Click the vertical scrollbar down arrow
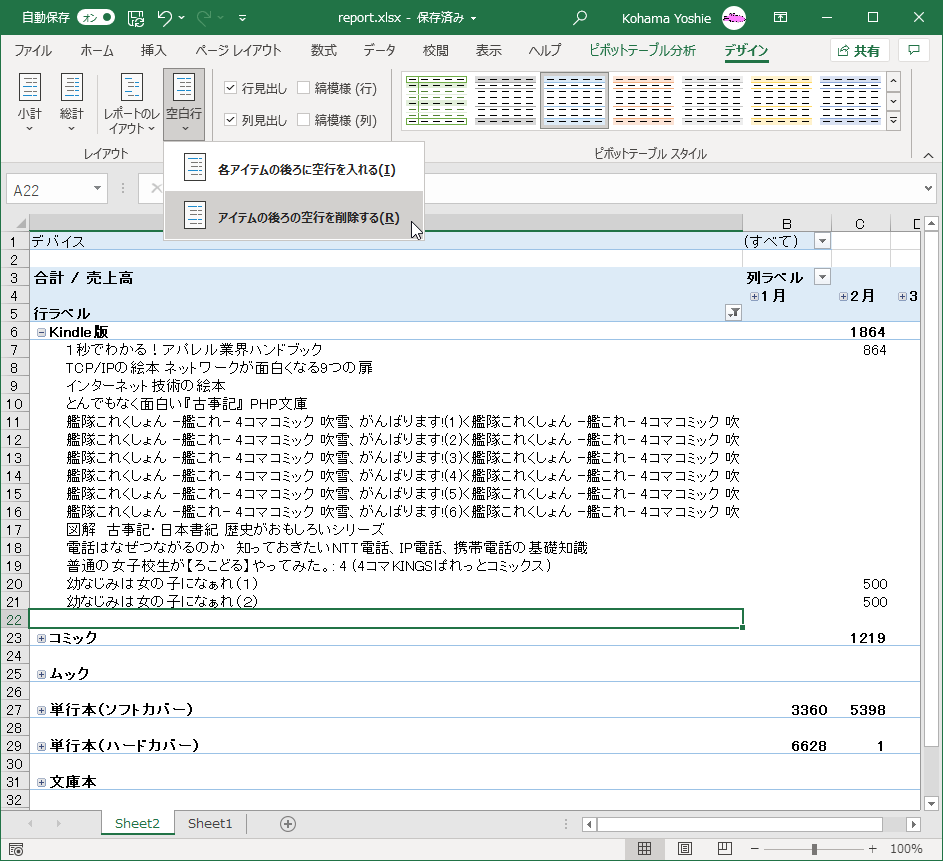The height and width of the screenshot is (861, 943). pyautogui.click(x=931, y=803)
